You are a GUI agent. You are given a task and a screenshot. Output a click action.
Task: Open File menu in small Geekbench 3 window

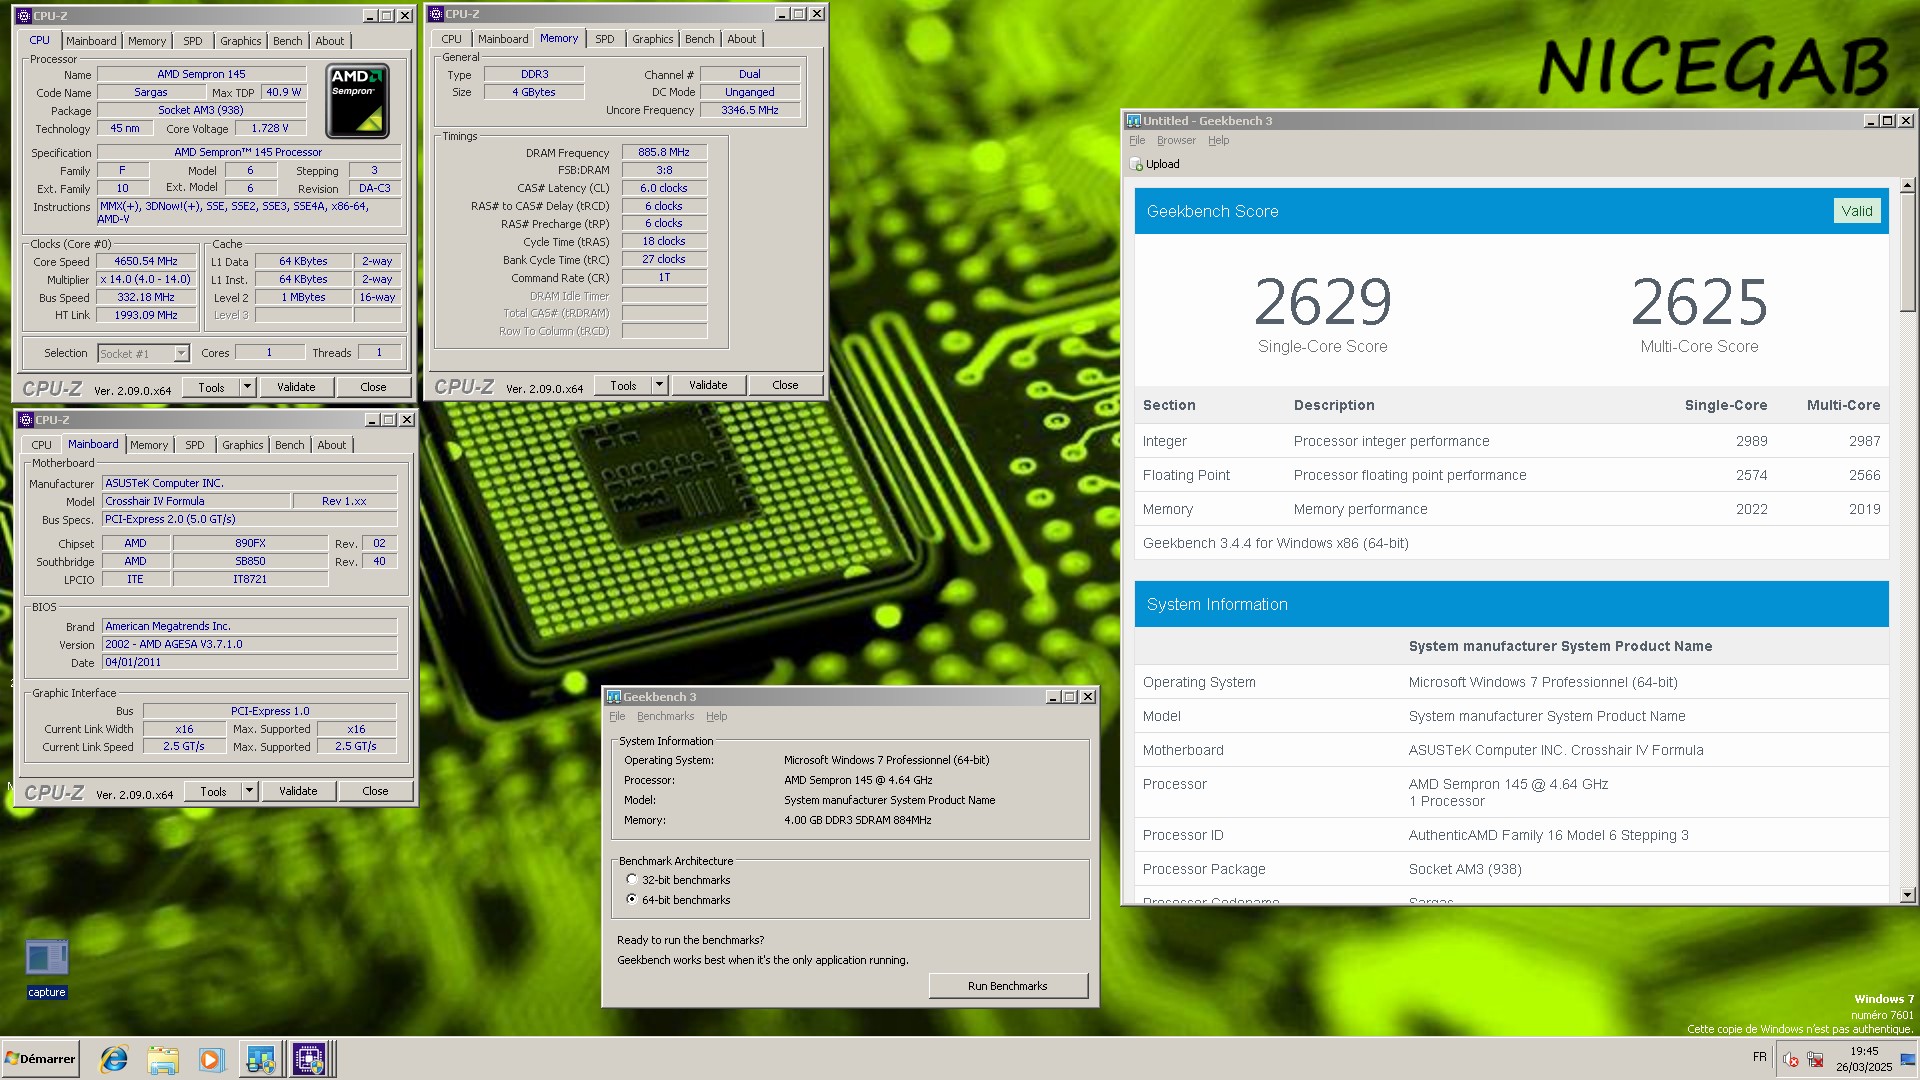point(617,716)
